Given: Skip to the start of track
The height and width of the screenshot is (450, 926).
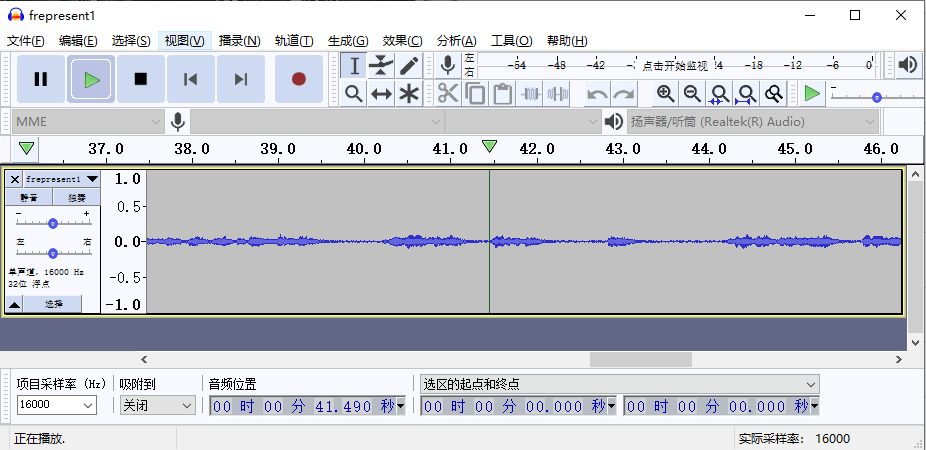Looking at the screenshot, I should point(190,79).
